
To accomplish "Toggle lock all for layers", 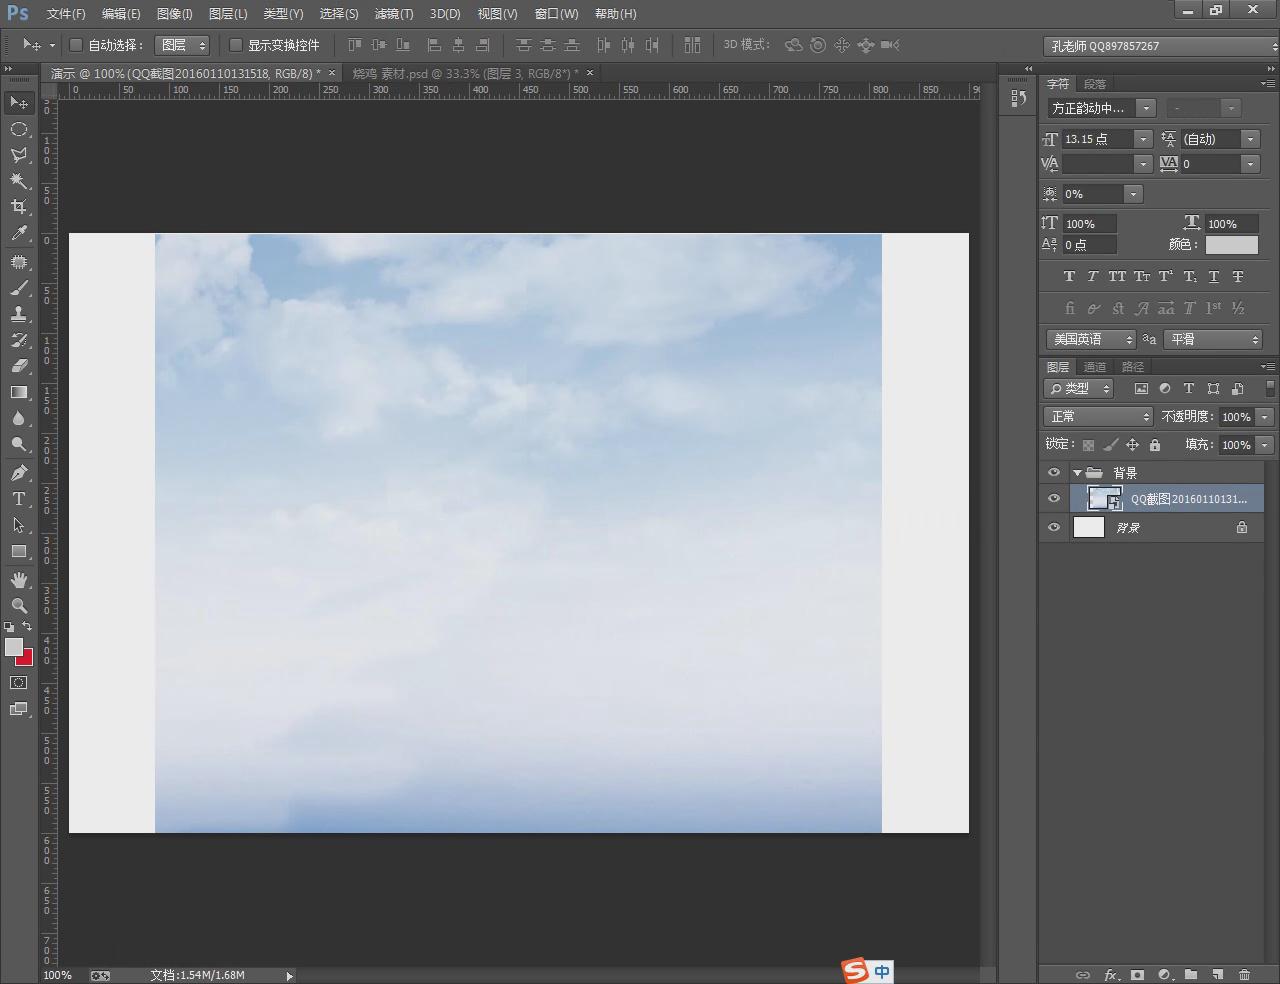I will pyautogui.click(x=1155, y=445).
